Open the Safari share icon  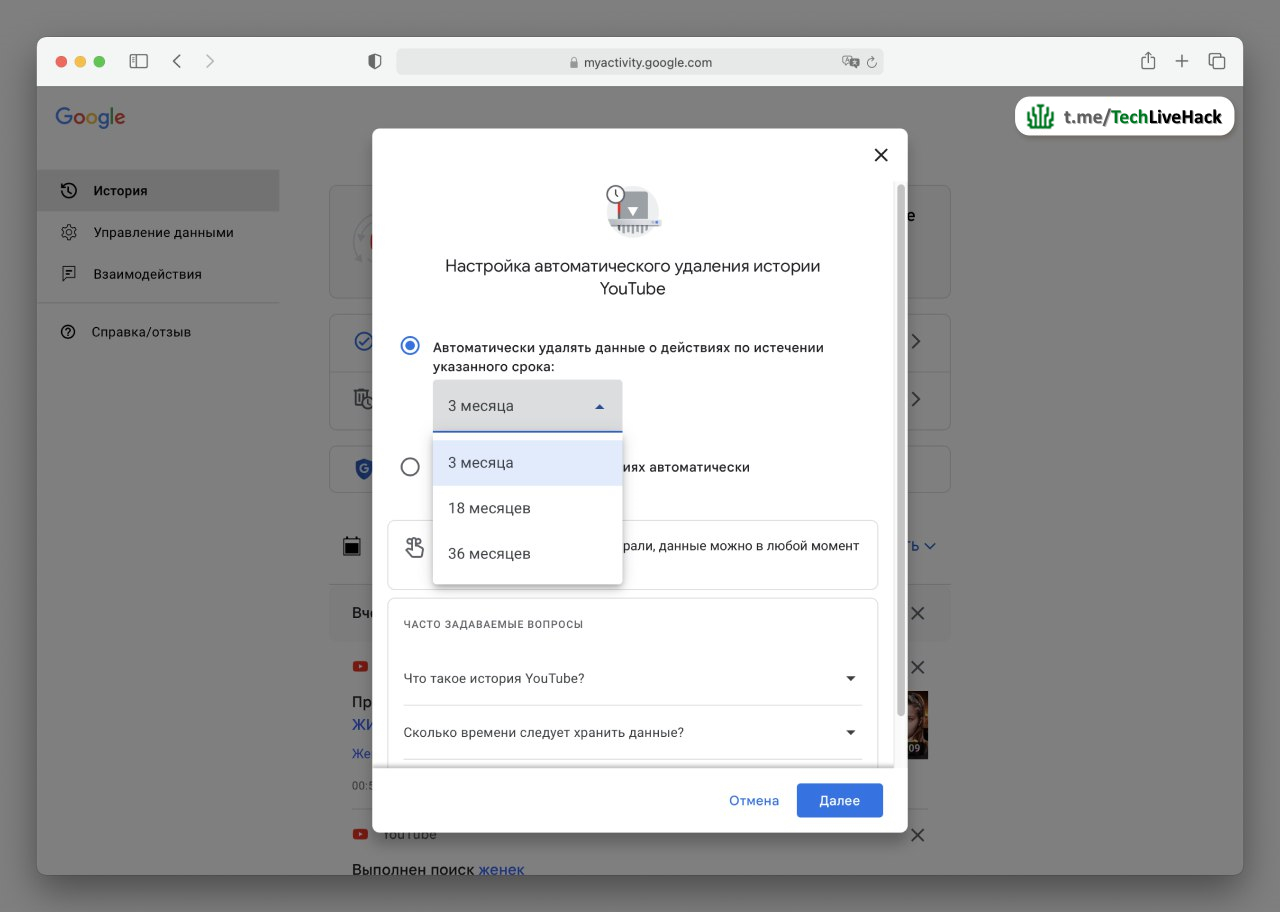tap(1148, 61)
